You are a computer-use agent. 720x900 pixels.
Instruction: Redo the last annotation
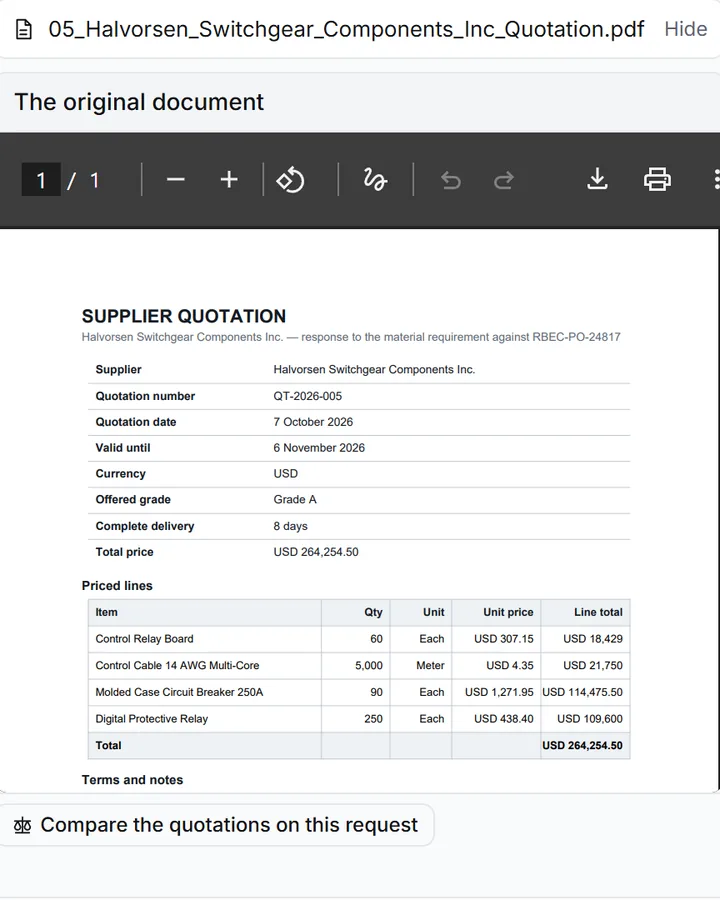504,180
